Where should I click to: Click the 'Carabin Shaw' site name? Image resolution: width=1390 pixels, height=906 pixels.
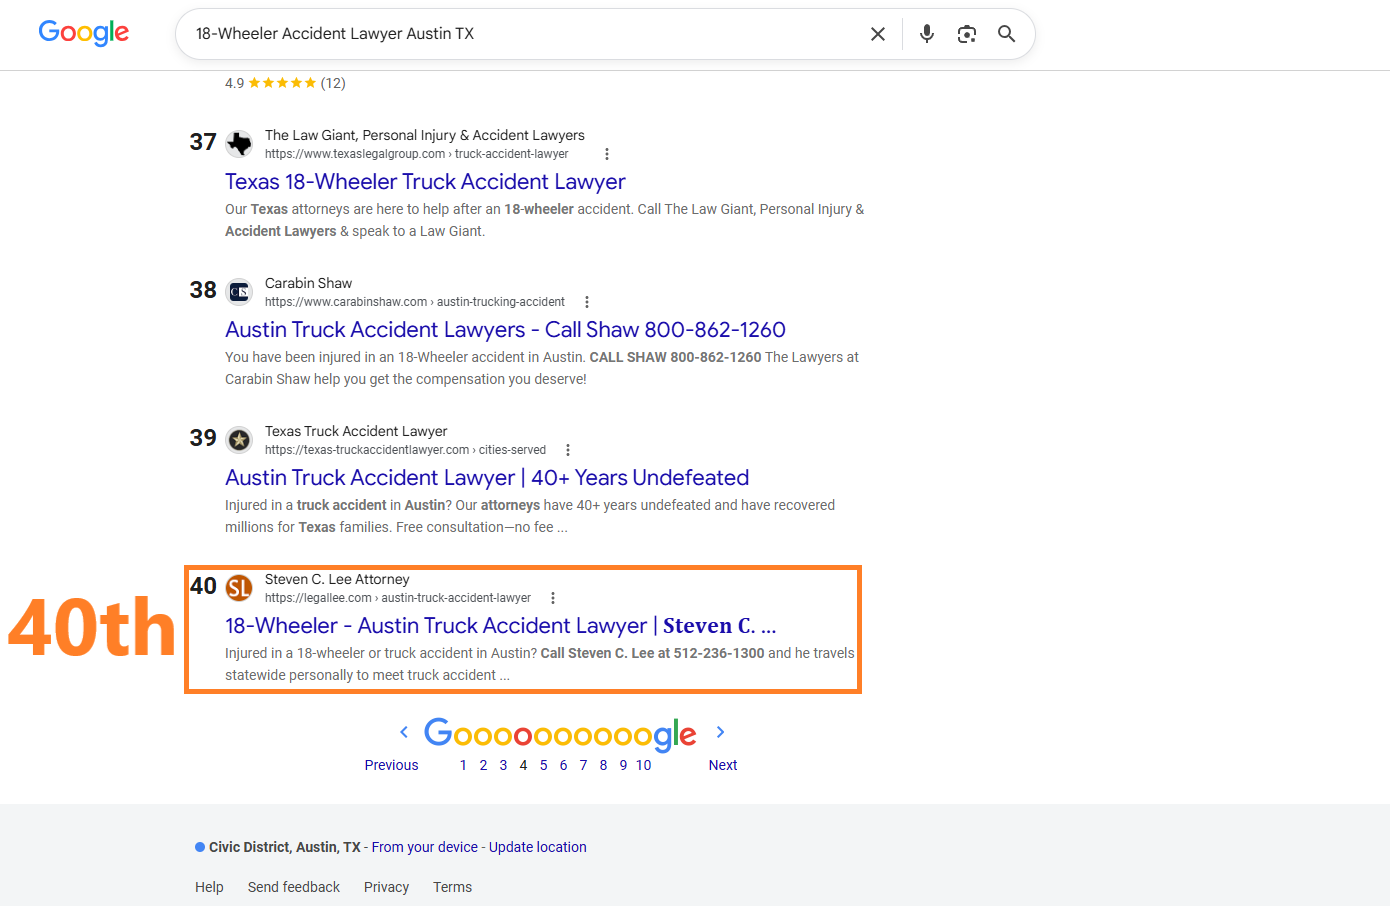pyautogui.click(x=308, y=283)
